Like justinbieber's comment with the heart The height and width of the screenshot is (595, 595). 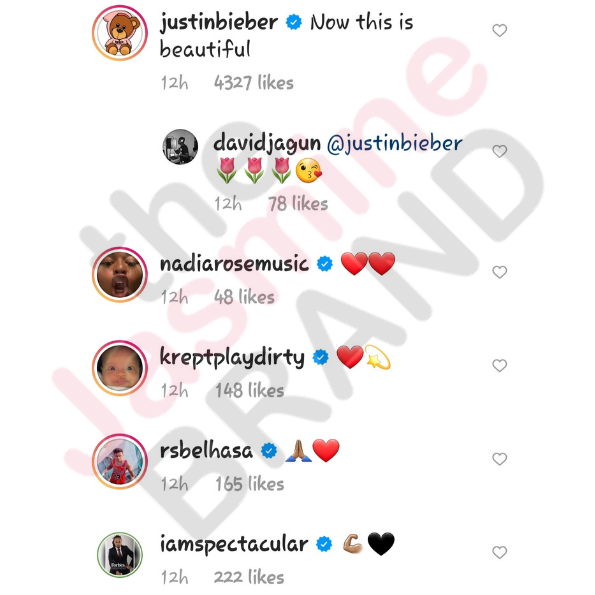point(499,30)
